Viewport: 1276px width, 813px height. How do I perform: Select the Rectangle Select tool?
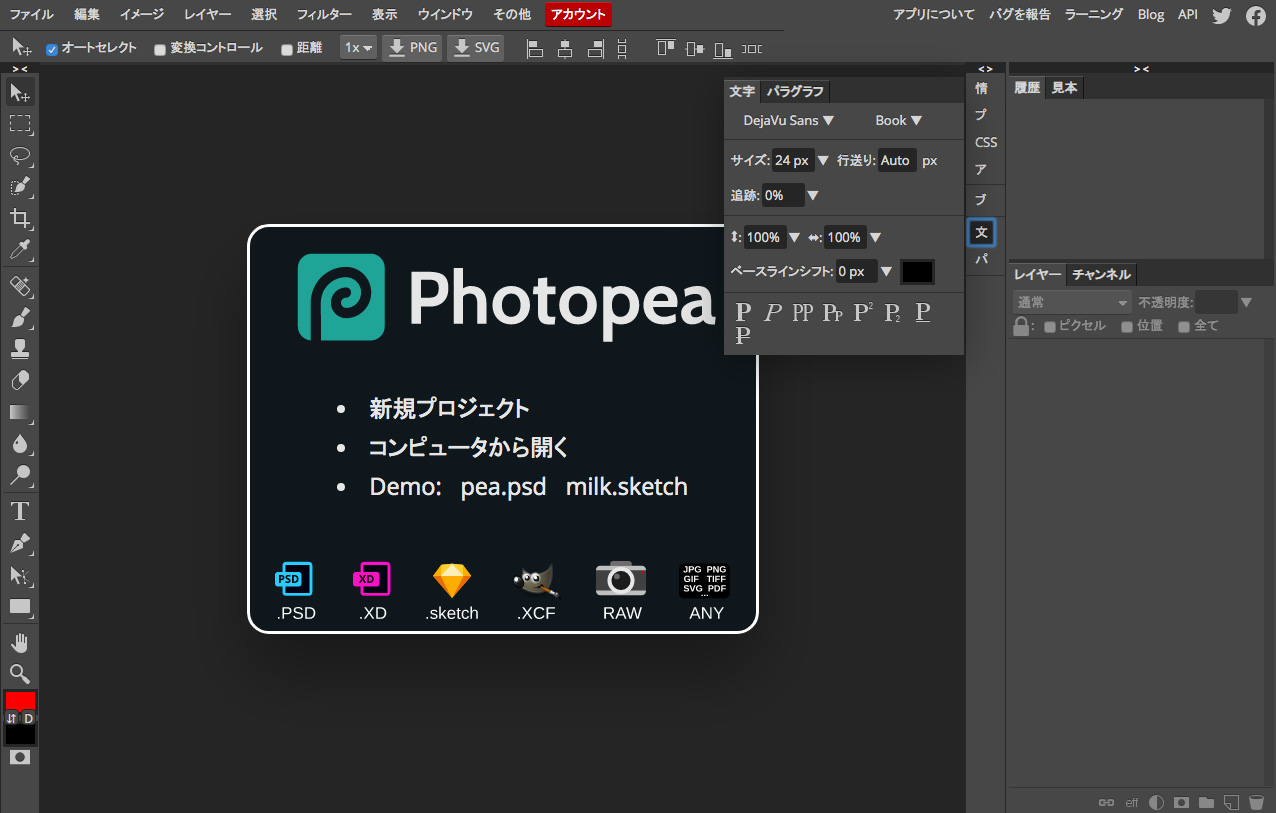(19, 124)
